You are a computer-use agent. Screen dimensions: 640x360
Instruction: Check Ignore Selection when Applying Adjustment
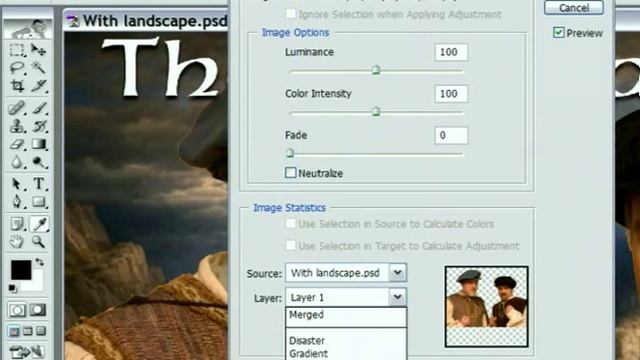point(291,14)
